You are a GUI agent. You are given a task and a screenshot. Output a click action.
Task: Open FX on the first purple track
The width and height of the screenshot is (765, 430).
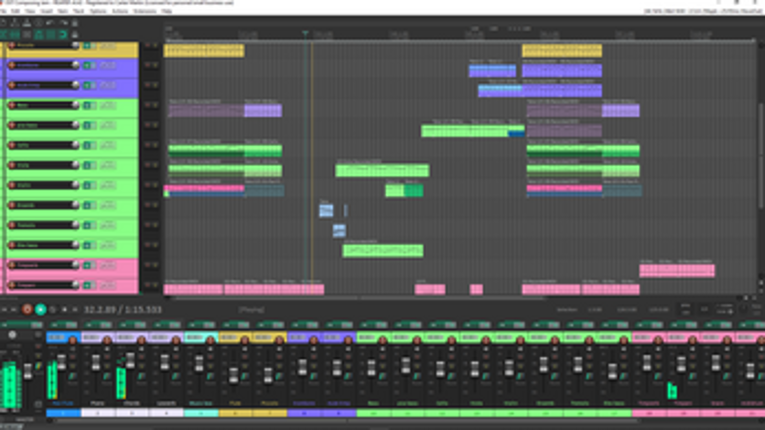tap(87, 65)
